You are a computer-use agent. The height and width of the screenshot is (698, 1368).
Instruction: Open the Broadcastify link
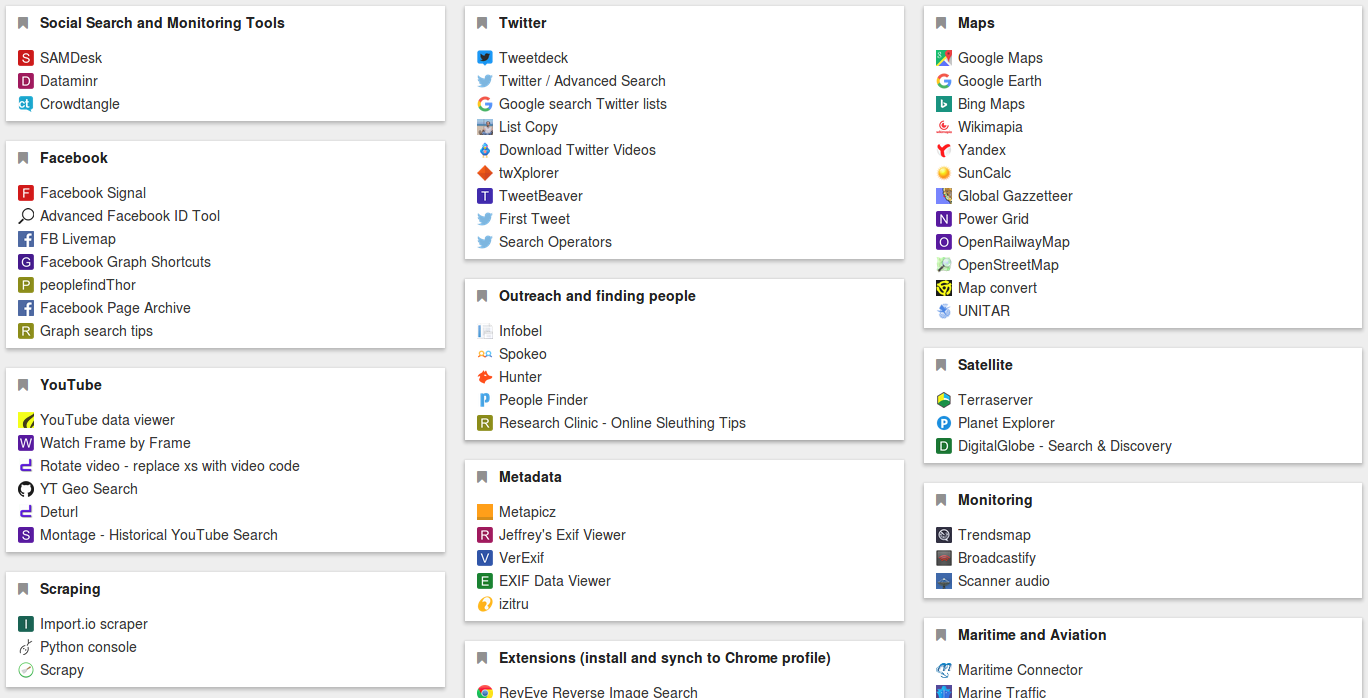(x=997, y=558)
